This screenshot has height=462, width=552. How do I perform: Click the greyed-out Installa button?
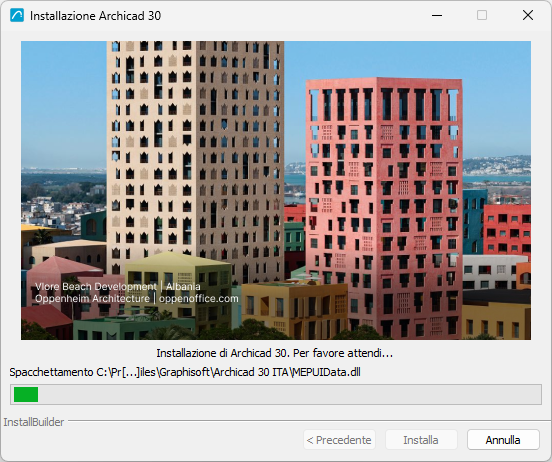[x=421, y=439]
